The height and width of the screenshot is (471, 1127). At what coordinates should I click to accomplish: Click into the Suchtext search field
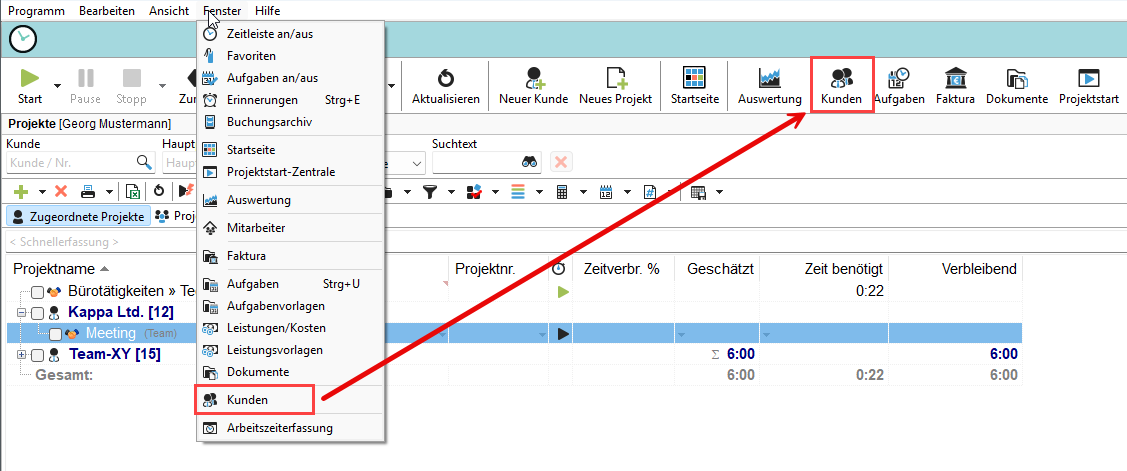pyautogui.click(x=473, y=162)
